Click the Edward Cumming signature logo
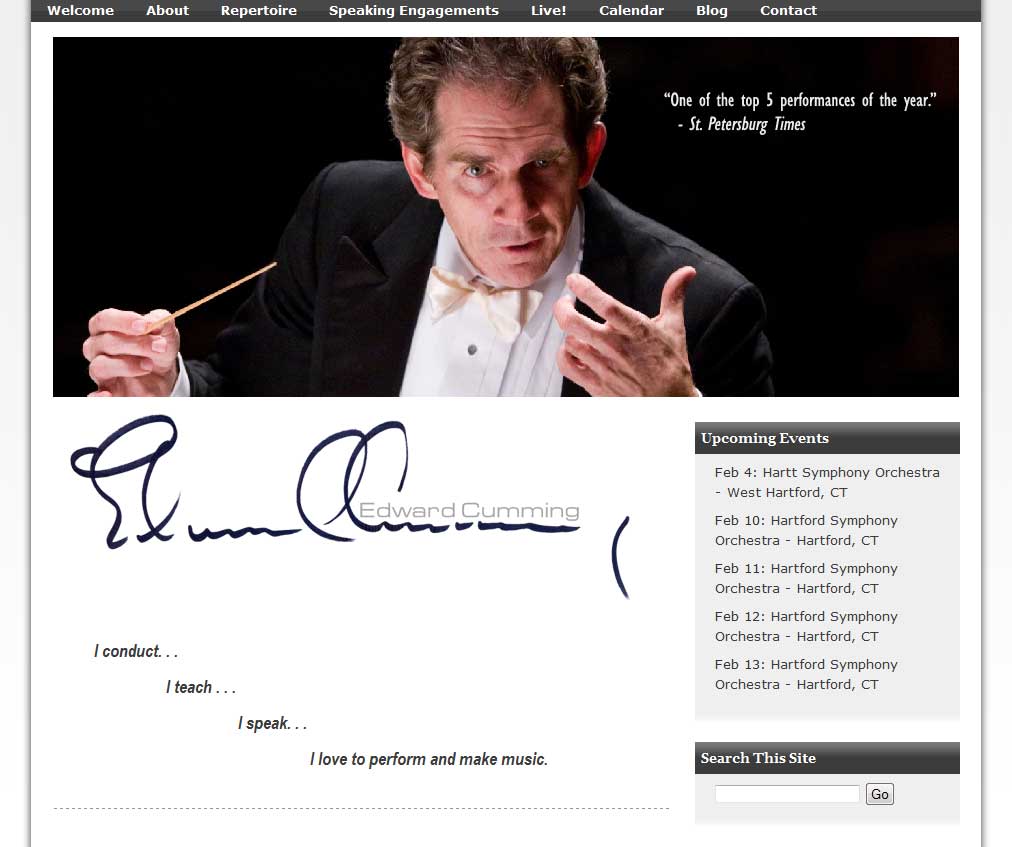The height and width of the screenshot is (847, 1012). (x=350, y=506)
